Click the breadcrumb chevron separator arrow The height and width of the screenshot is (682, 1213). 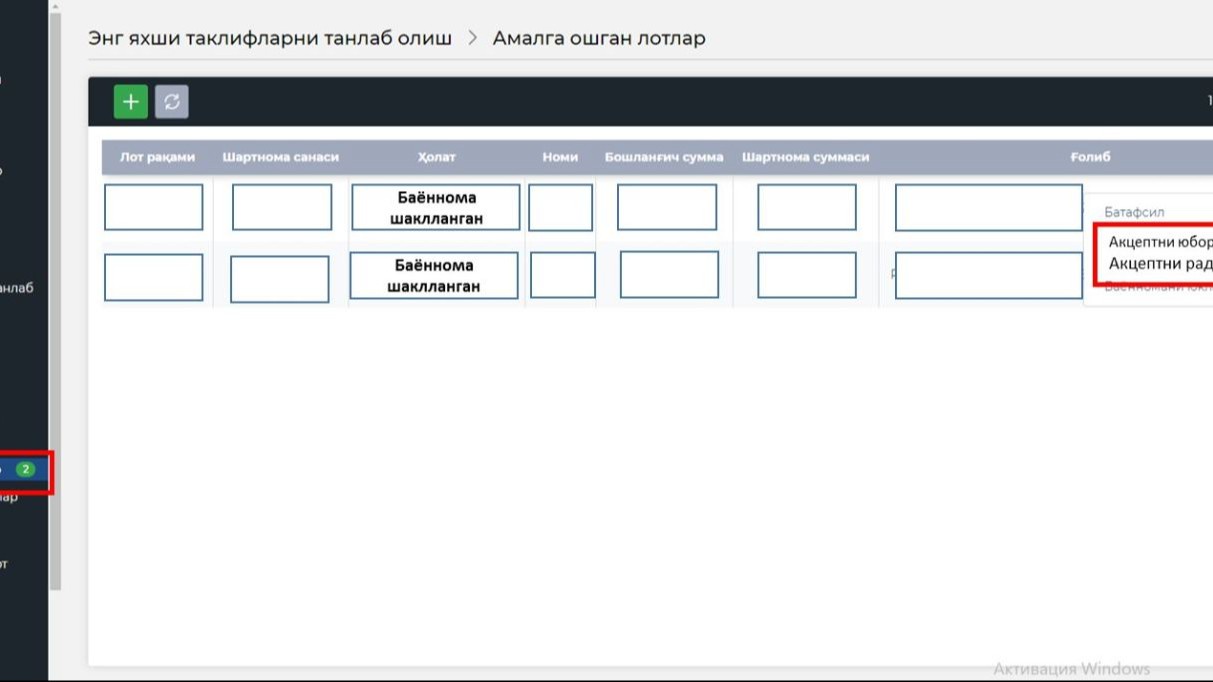[x=473, y=38]
